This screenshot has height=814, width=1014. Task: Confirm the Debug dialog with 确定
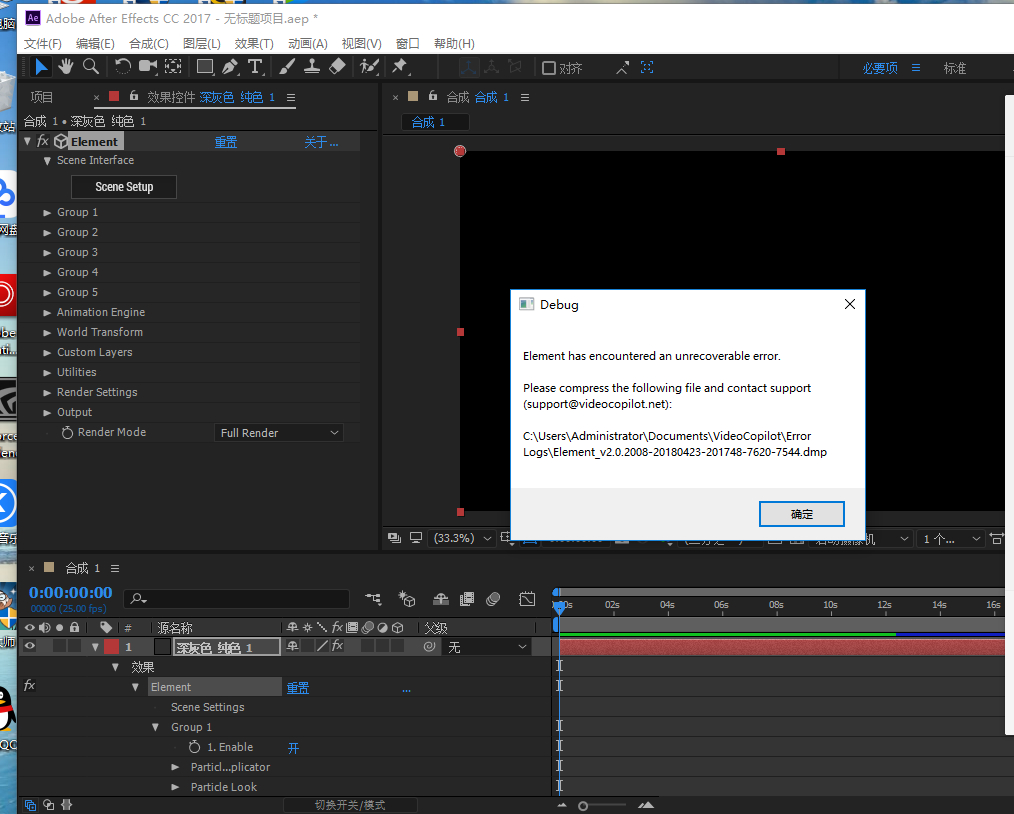pyautogui.click(x=801, y=514)
